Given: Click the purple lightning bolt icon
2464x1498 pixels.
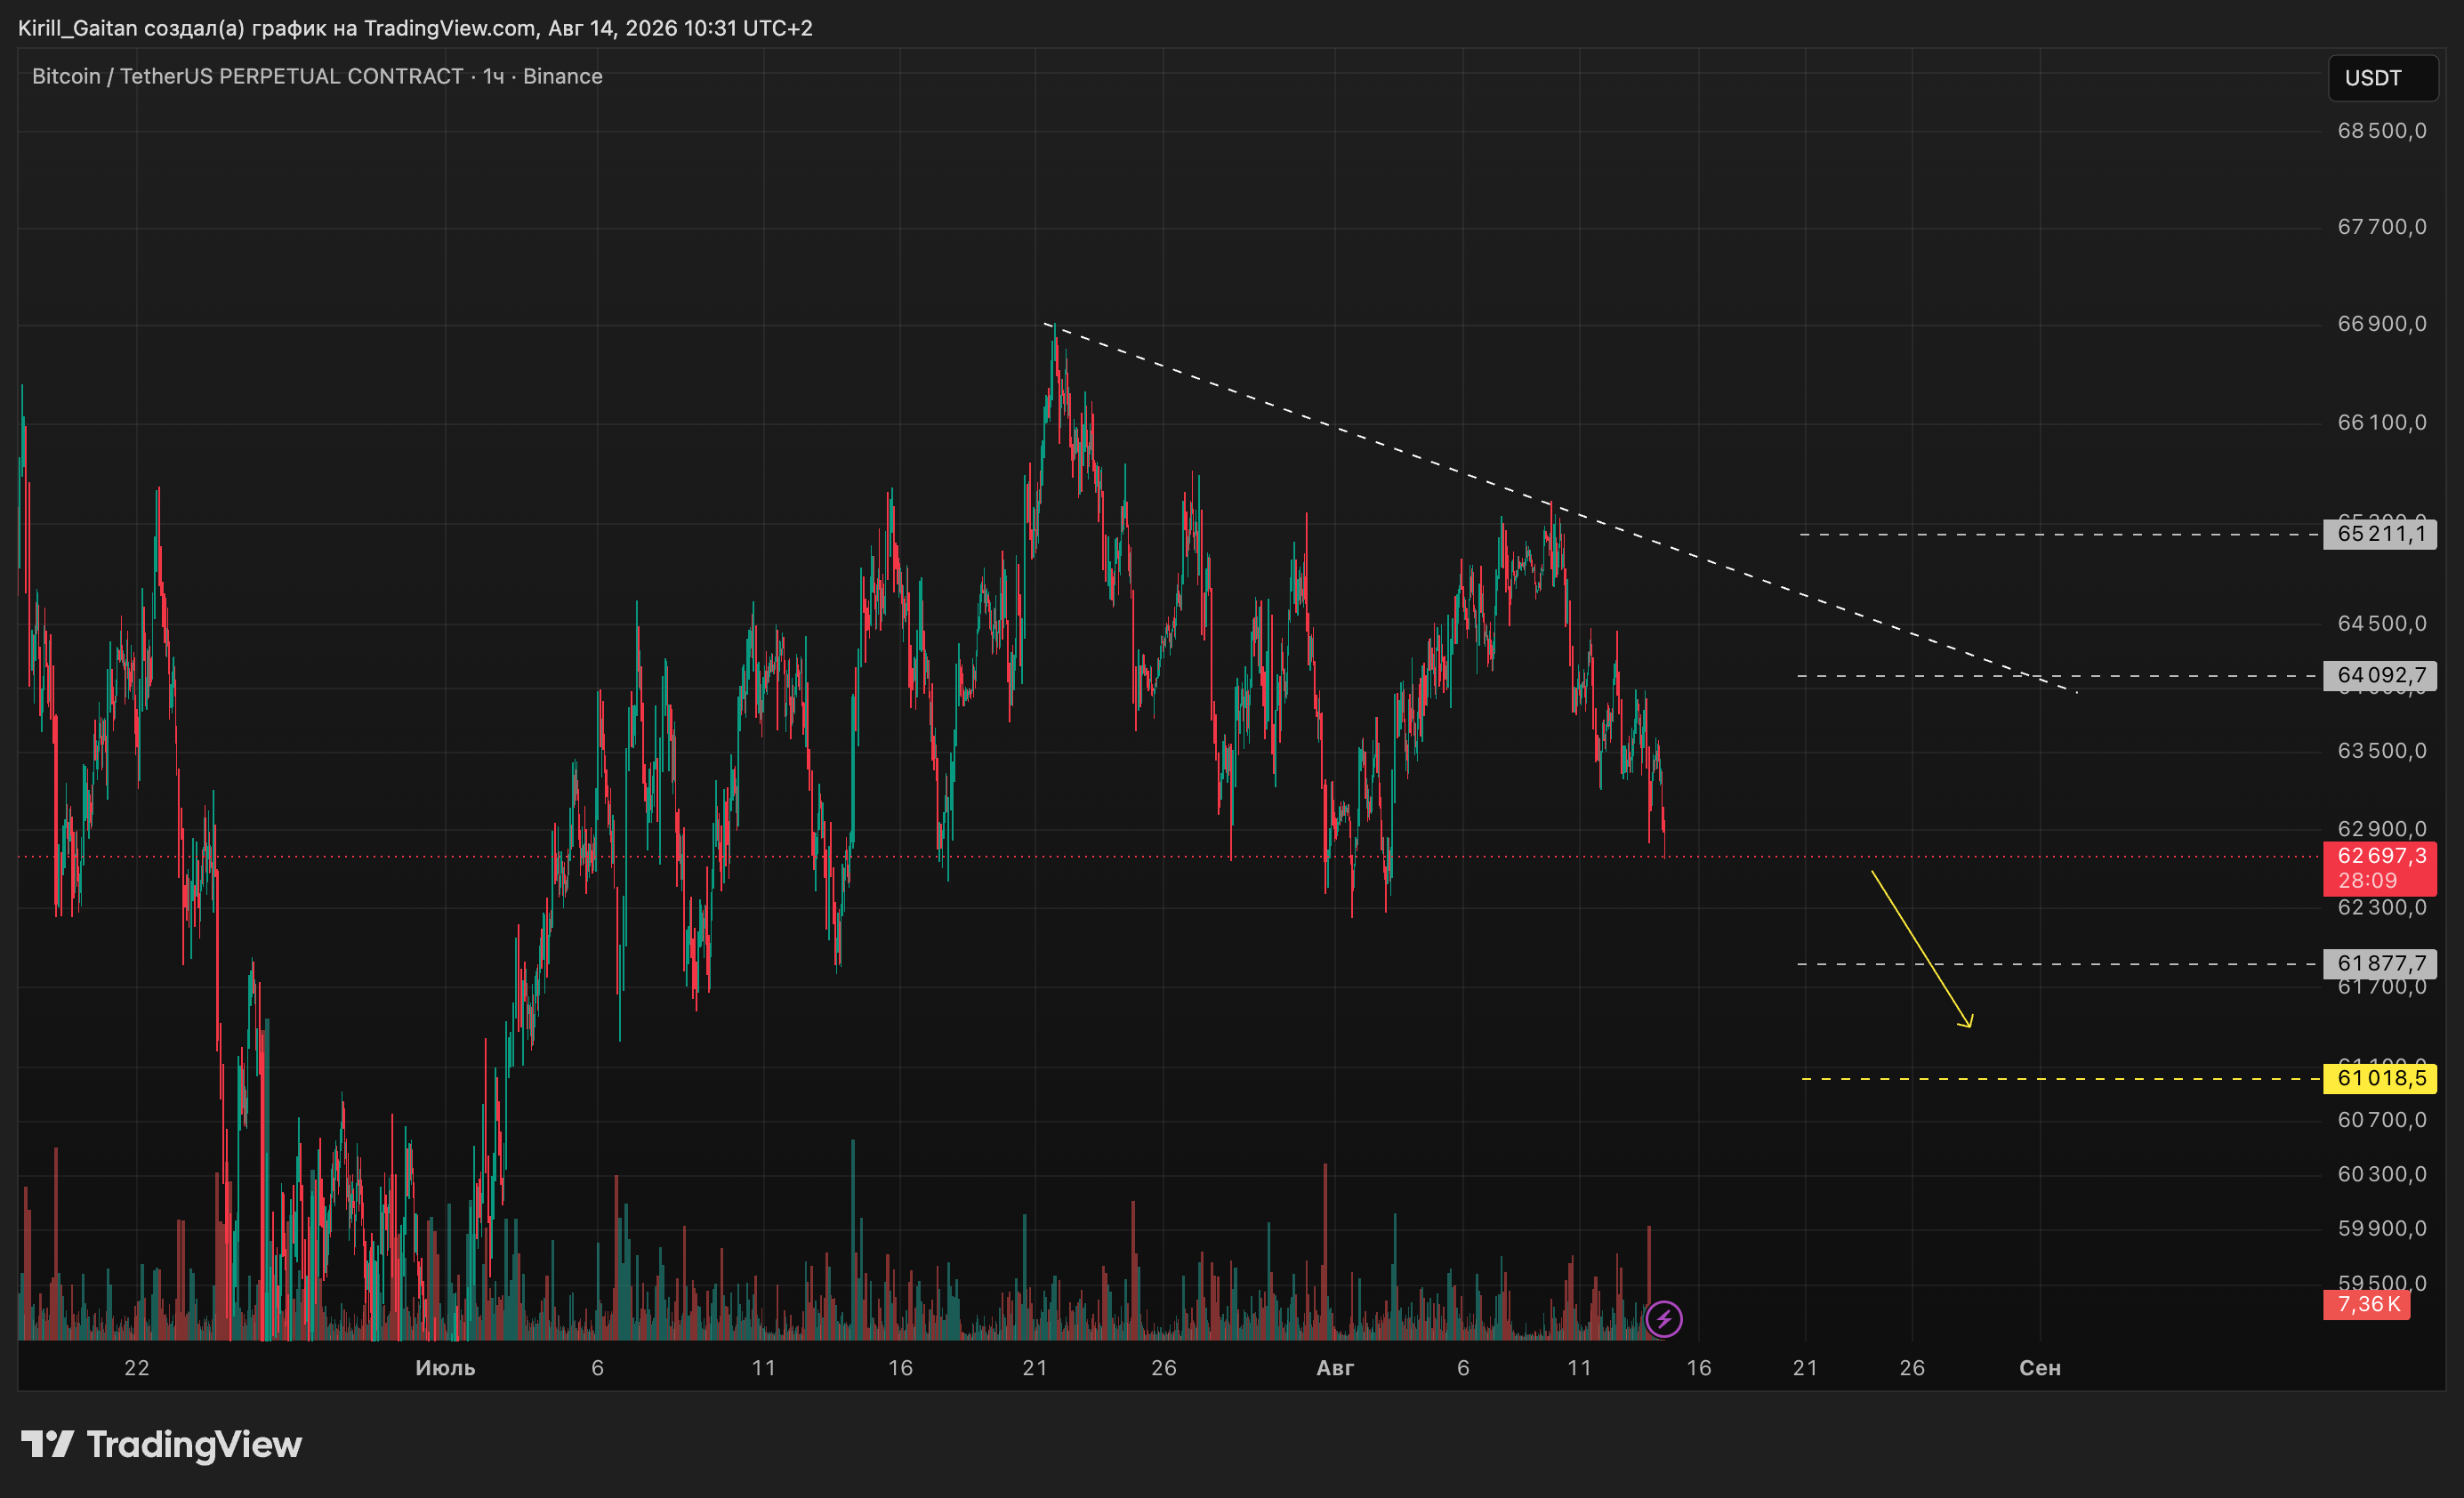Looking at the screenshot, I should (x=1664, y=1319).
